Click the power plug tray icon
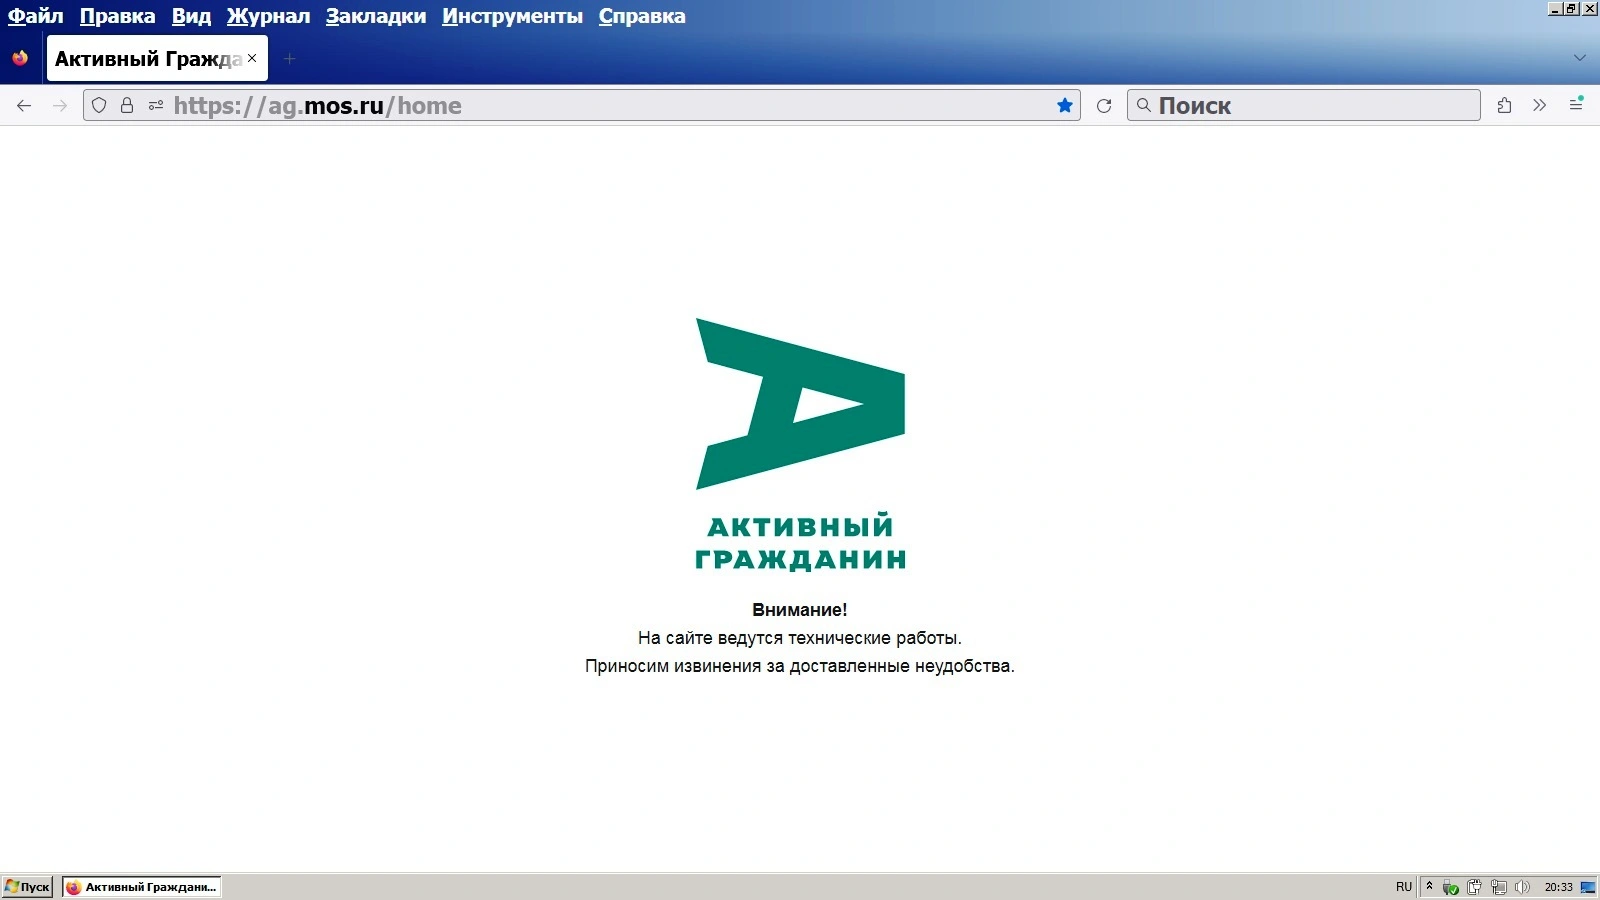The image size is (1600, 900). (1474, 887)
